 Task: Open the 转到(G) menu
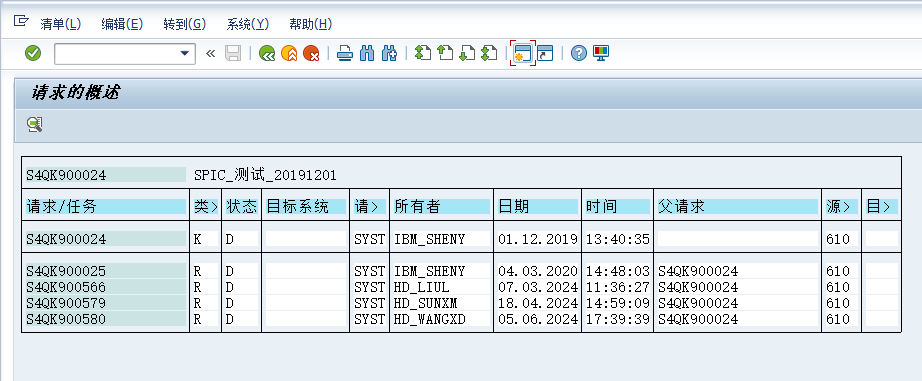tap(185, 24)
